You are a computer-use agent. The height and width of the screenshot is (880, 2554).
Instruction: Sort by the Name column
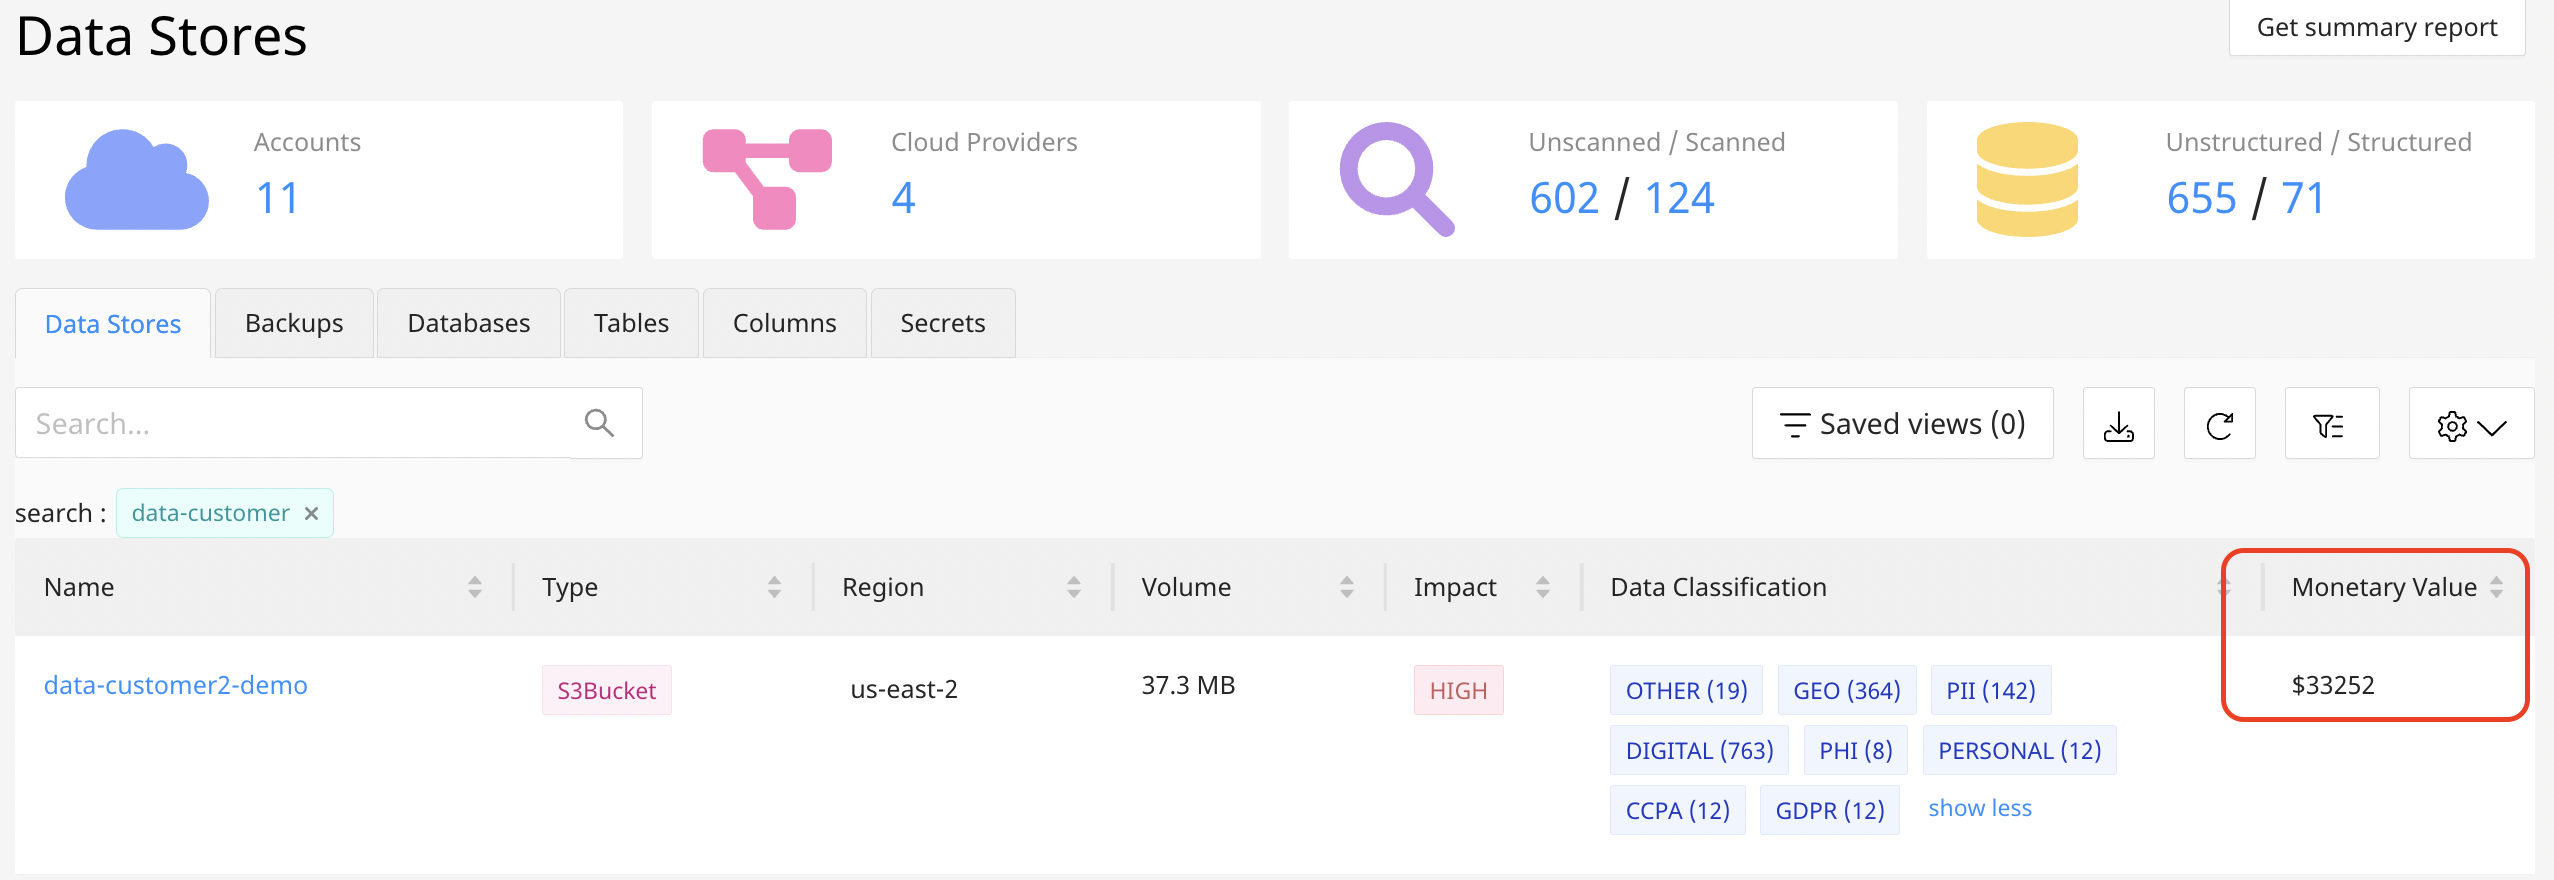click(x=474, y=587)
